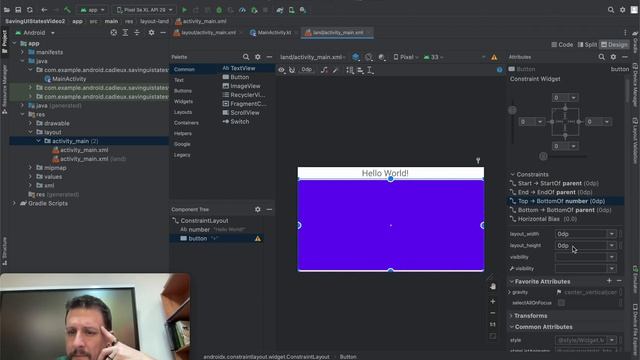The height and width of the screenshot is (360, 640).
Task: Click the res breadcrumb in the navigation bar
Action: [x=129, y=21]
